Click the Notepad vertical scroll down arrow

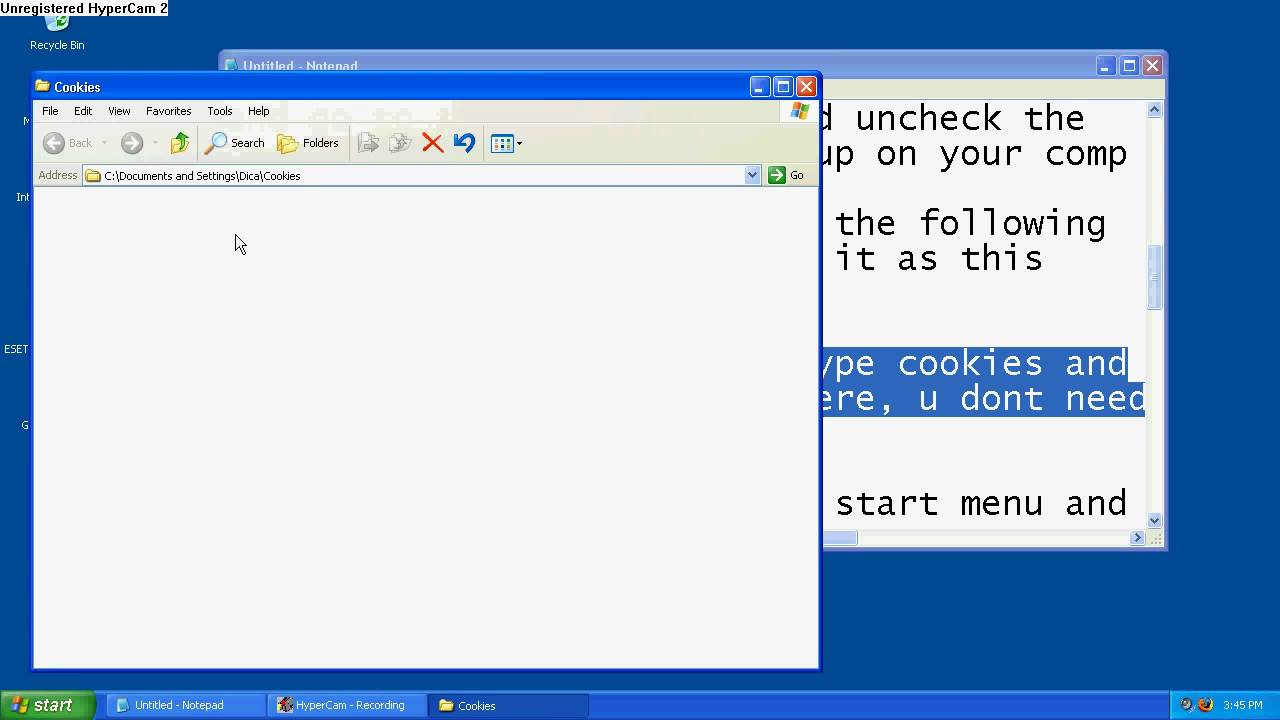pos(1154,520)
